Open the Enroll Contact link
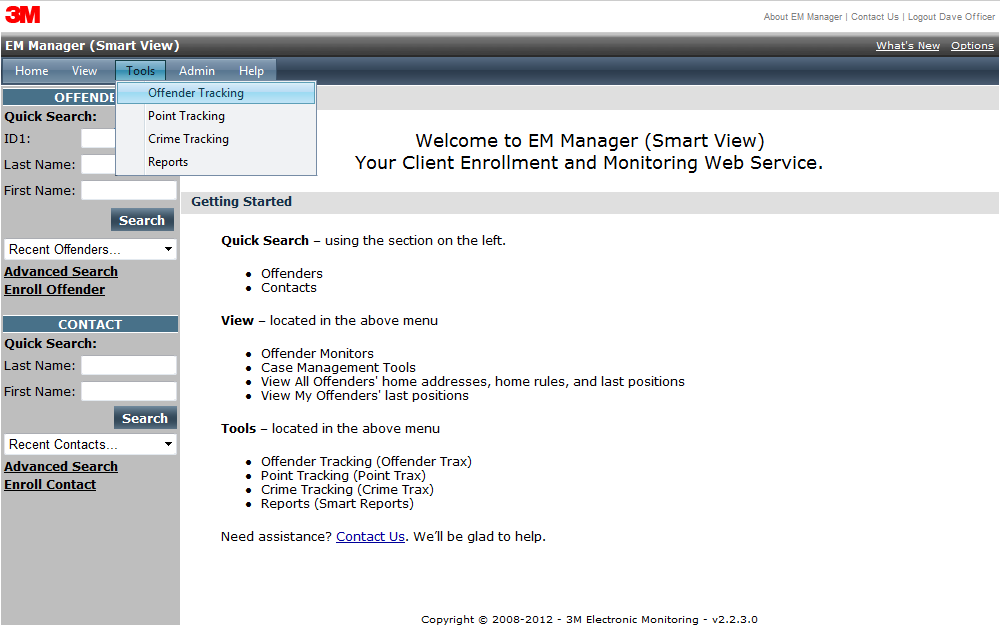Screen dimensions: 1000x626 click(50, 485)
